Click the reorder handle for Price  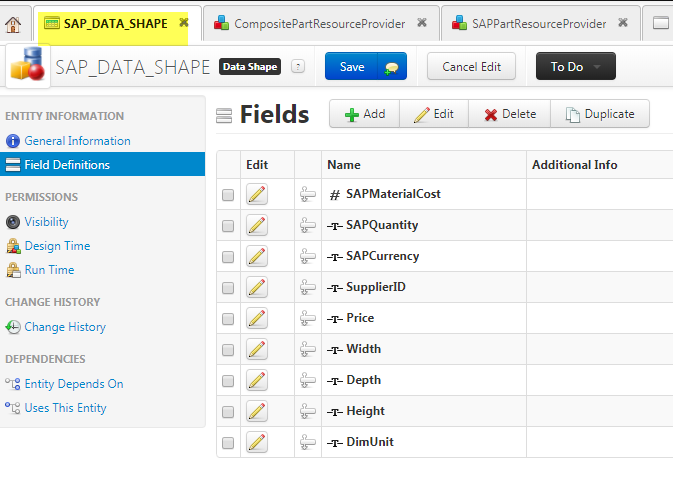(307, 318)
